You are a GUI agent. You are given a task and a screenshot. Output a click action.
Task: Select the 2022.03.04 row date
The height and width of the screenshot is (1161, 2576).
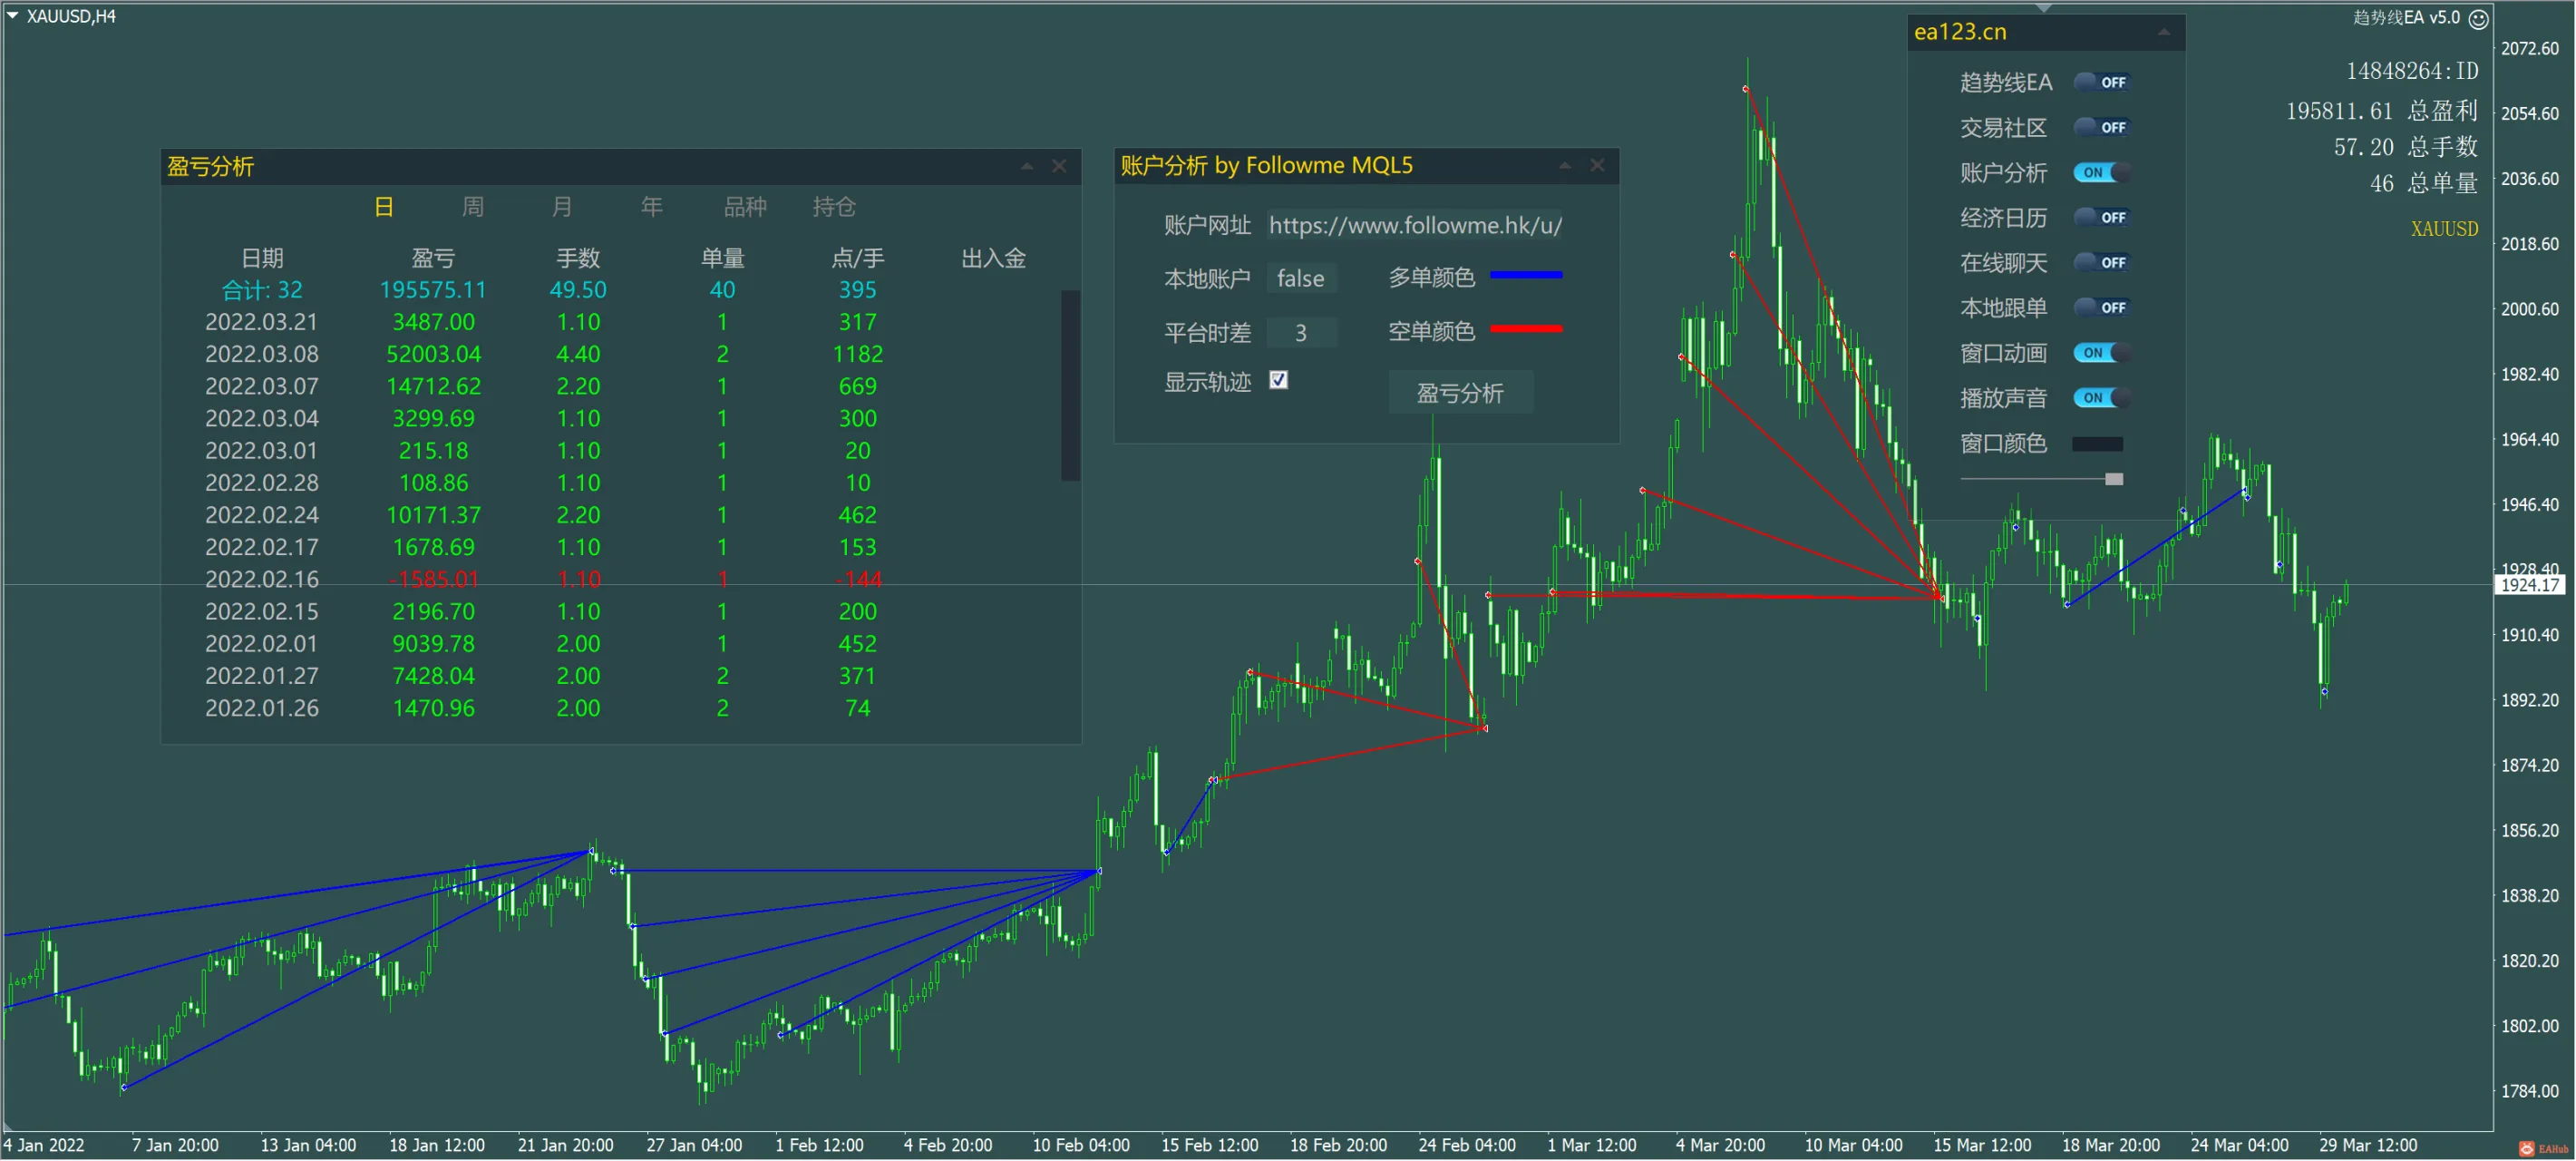[x=262, y=418]
